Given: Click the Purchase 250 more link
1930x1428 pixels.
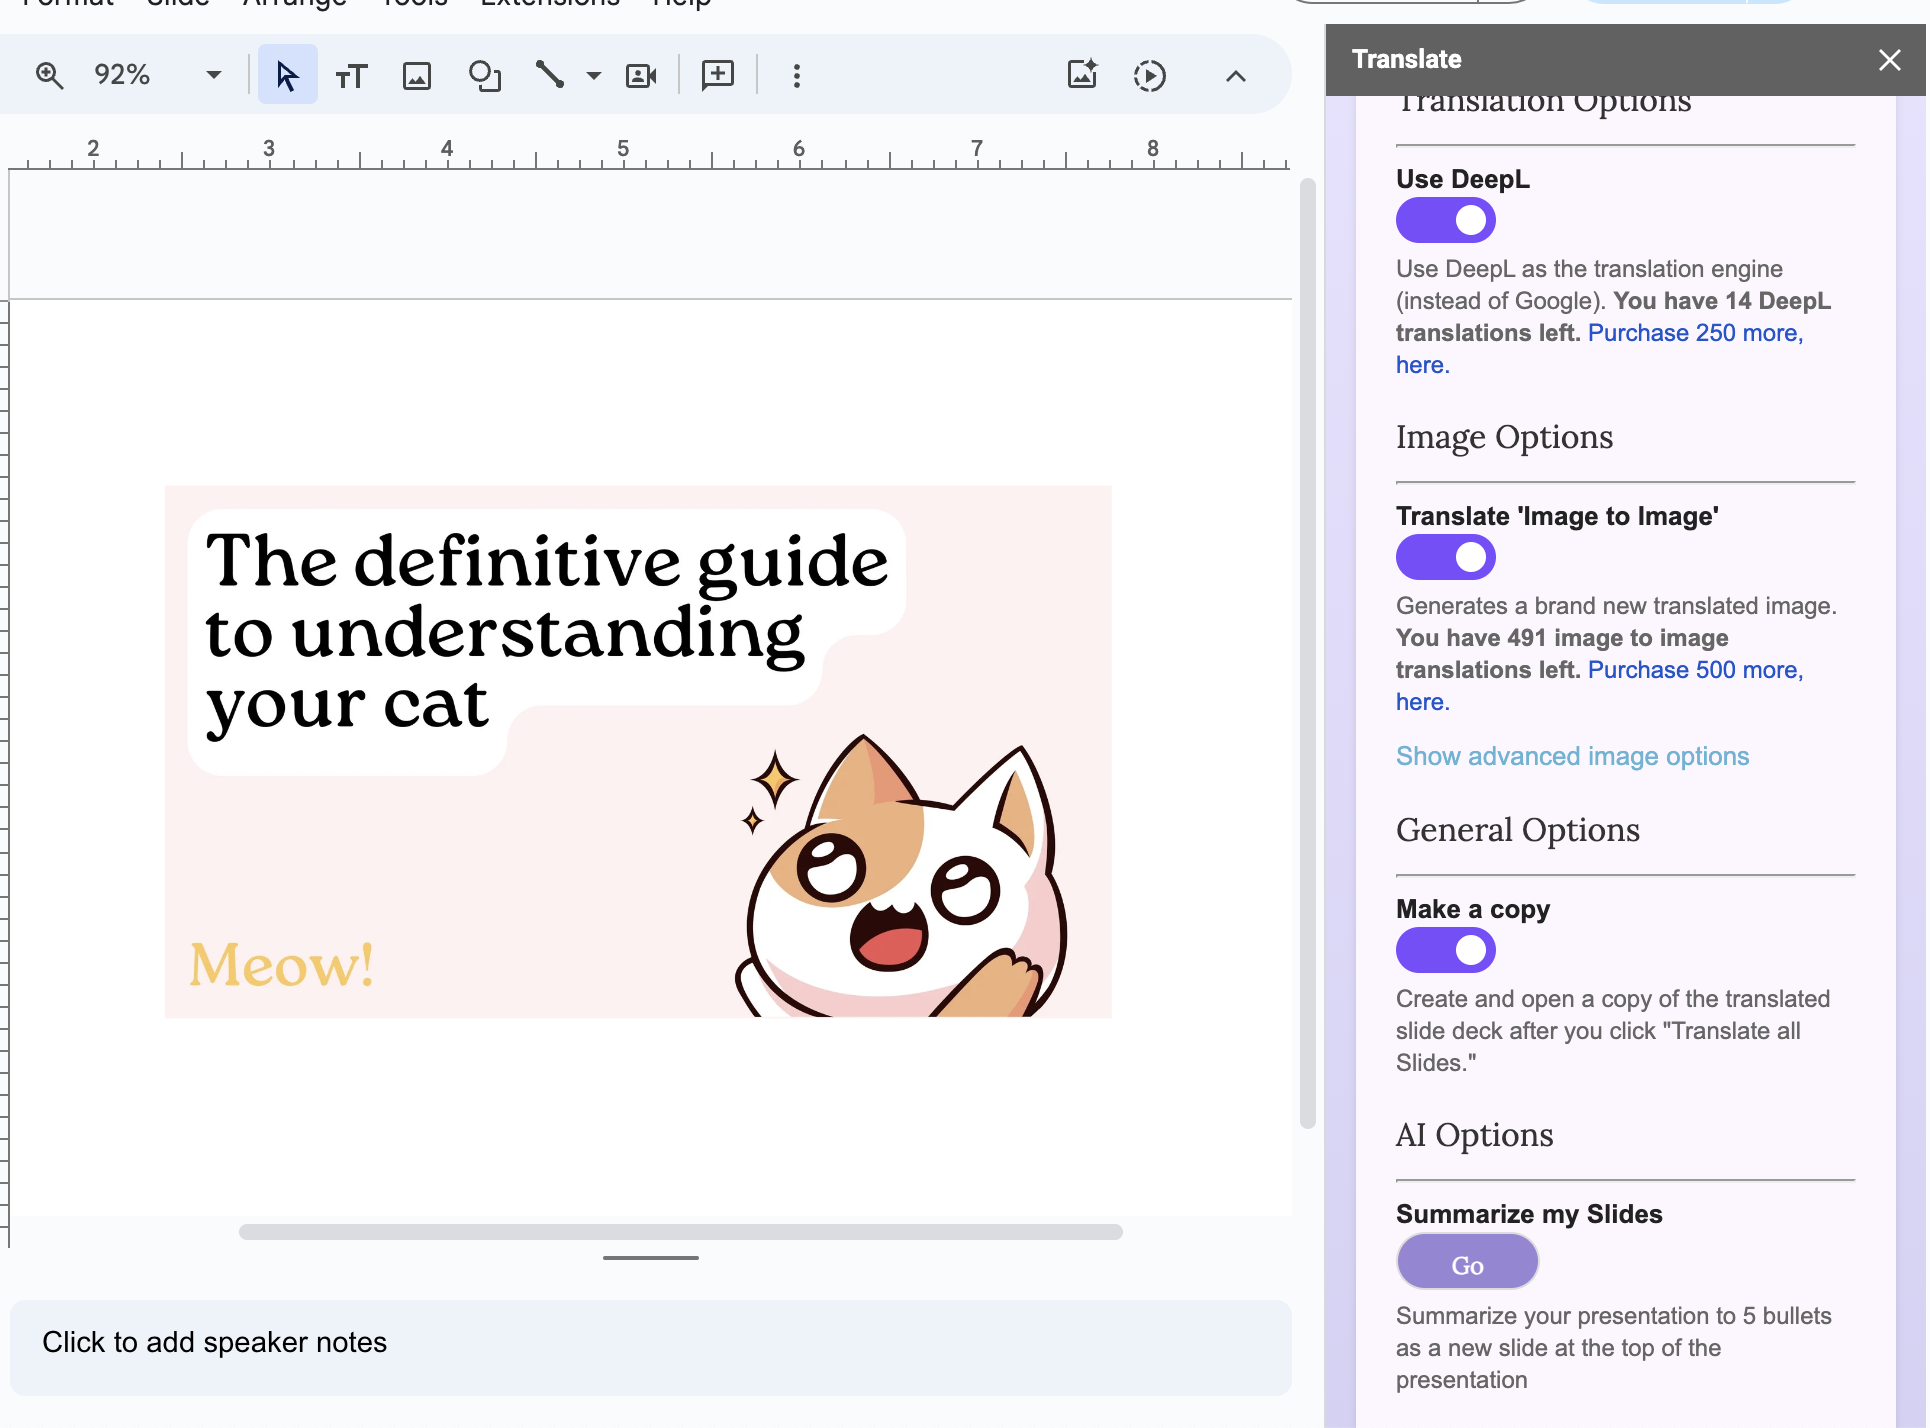Looking at the screenshot, I should coord(1696,333).
